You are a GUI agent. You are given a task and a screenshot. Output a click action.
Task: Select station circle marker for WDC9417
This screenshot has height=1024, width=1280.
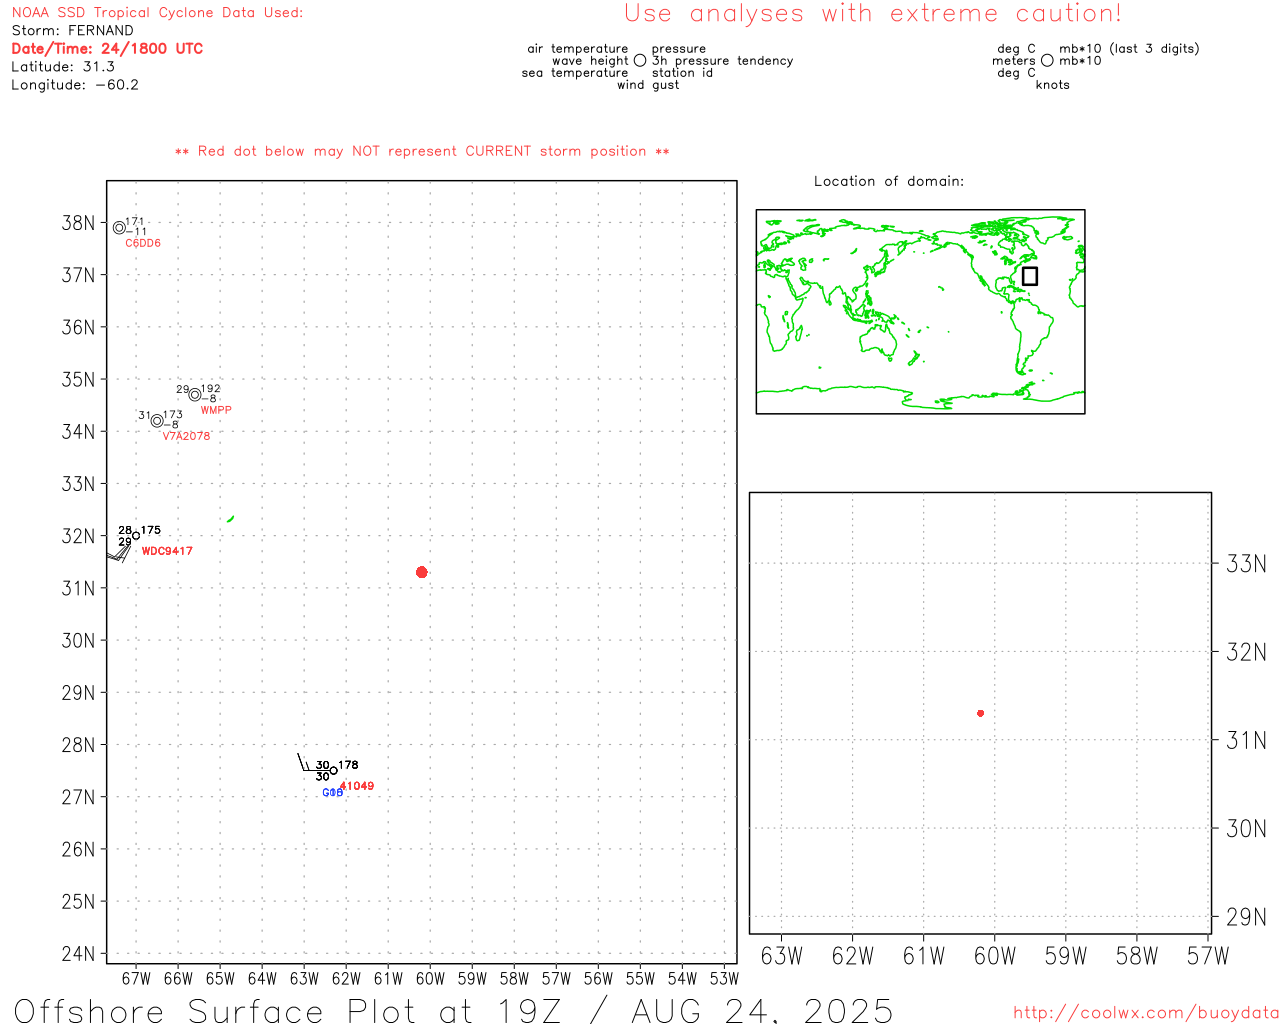136,536
